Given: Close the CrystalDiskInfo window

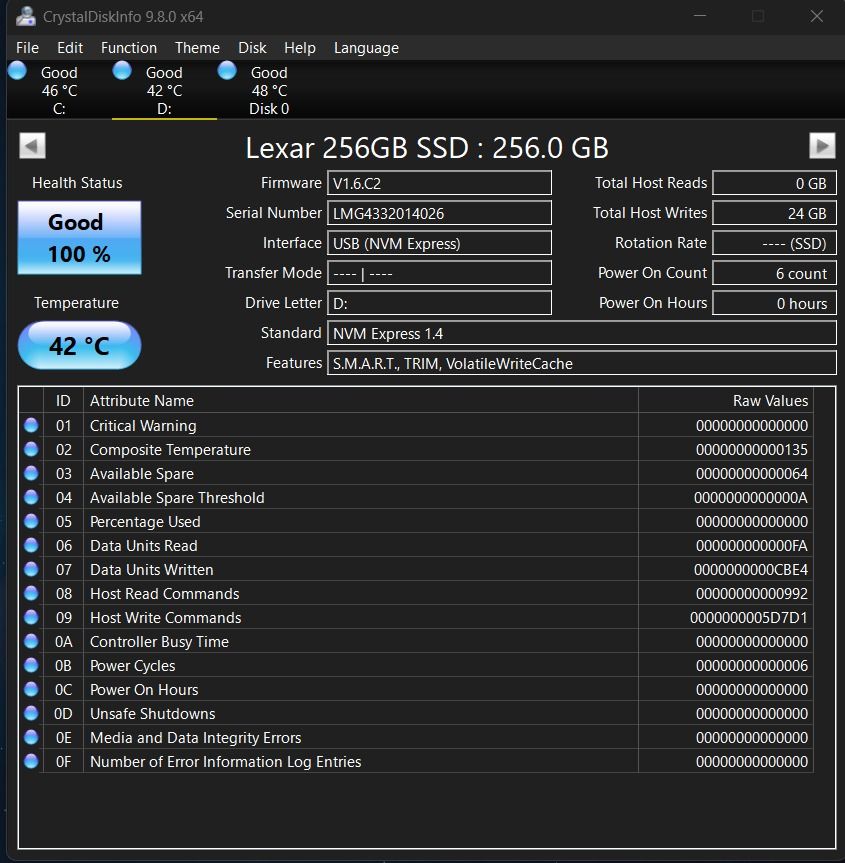Looking at the screenshot, I should click(x=817, y=16).
